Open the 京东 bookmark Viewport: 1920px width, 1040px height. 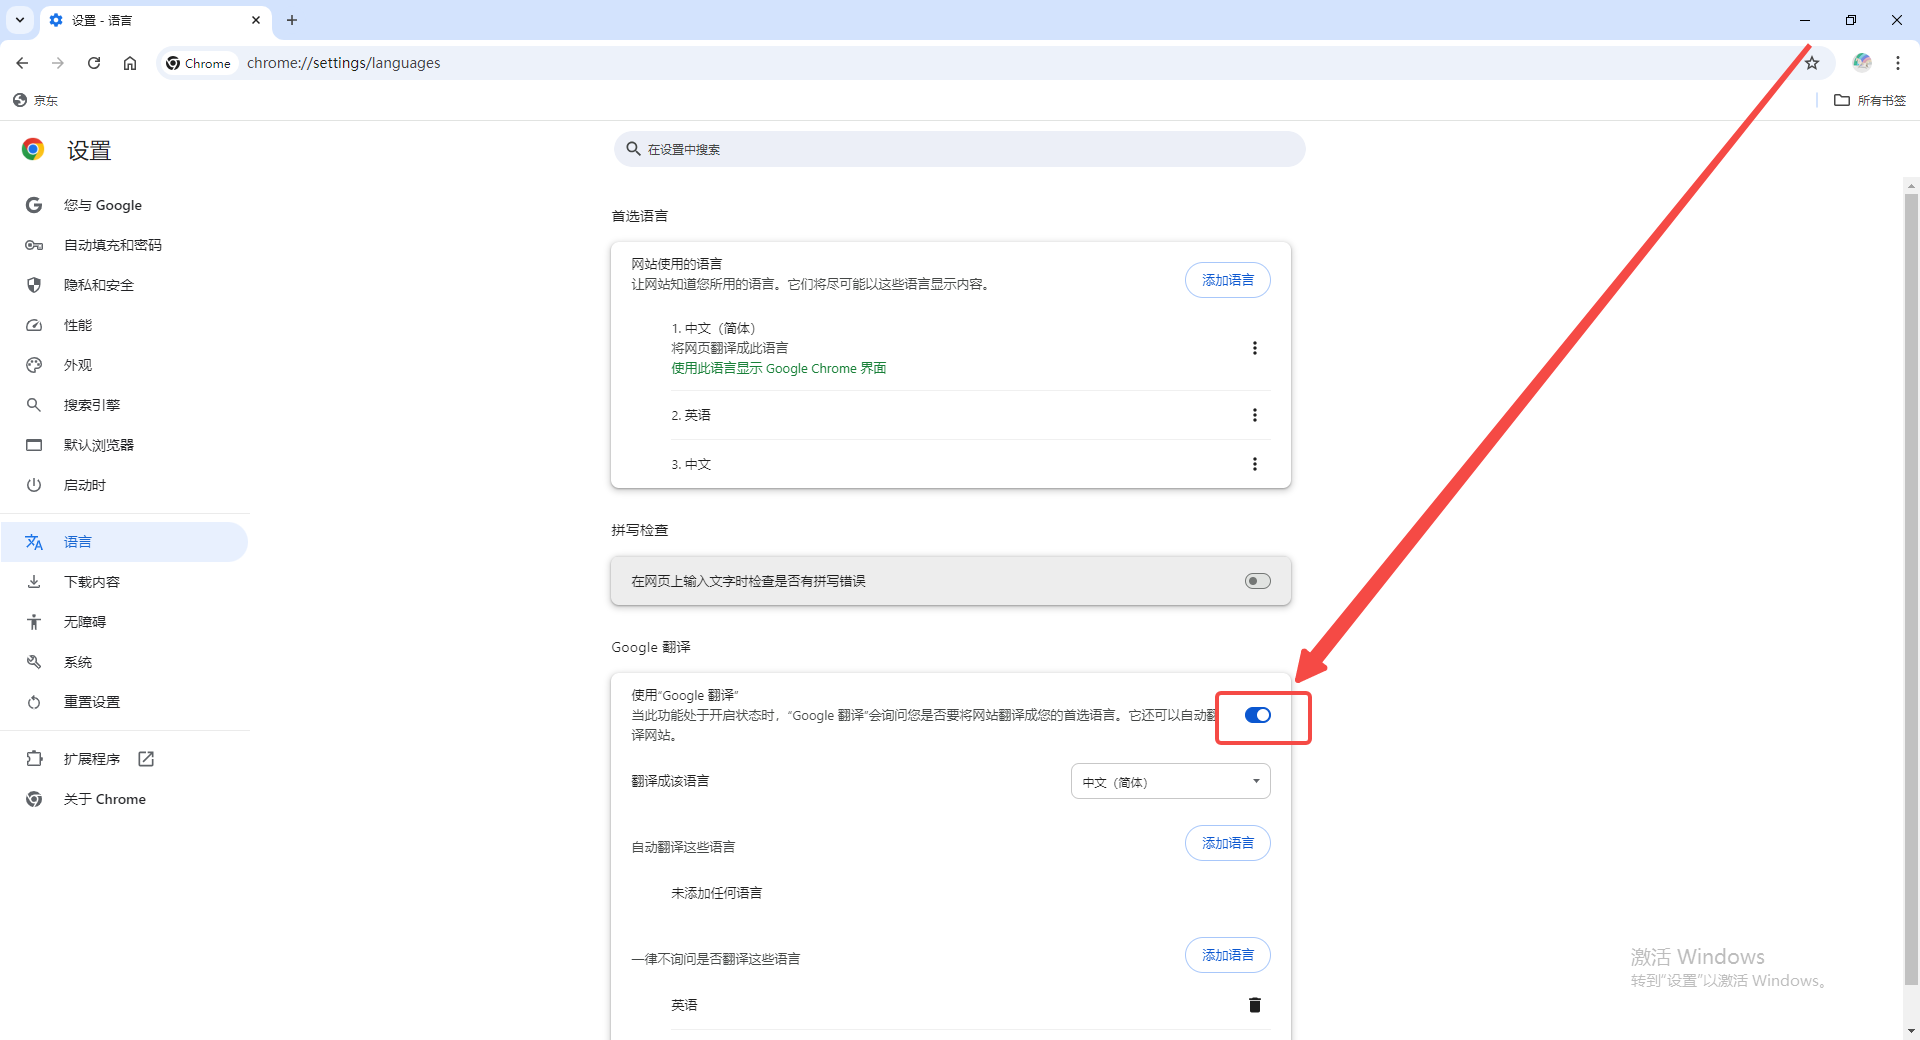(36, 100)
